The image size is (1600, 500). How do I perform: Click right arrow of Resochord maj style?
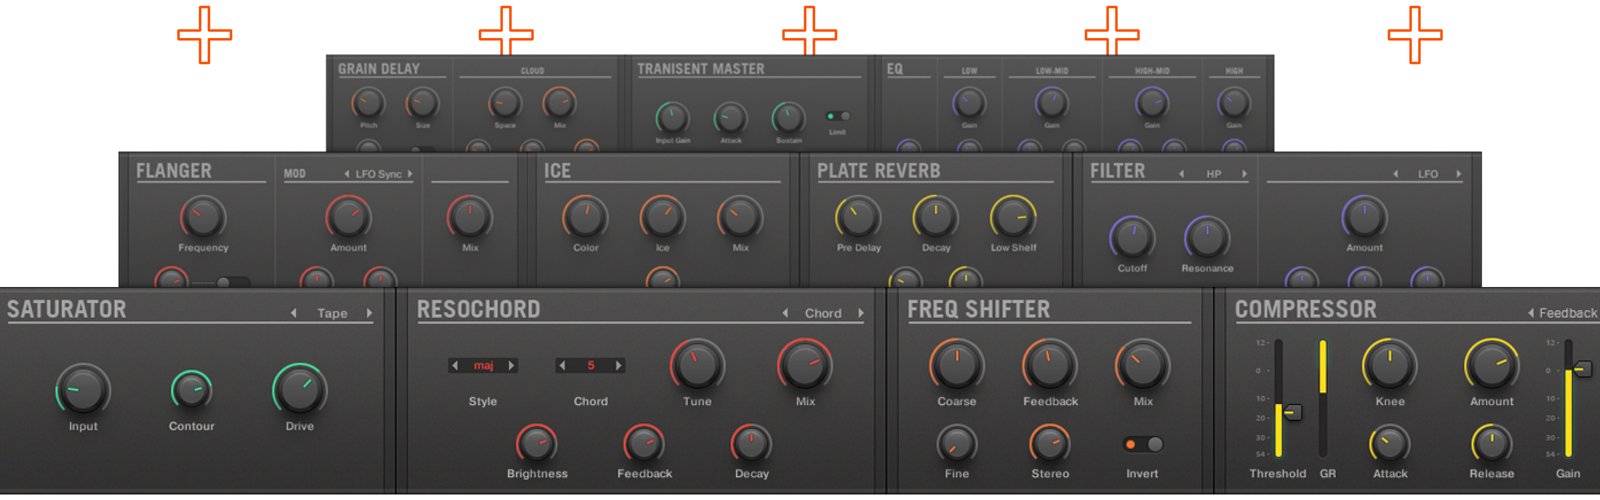(x=512, y=366)
